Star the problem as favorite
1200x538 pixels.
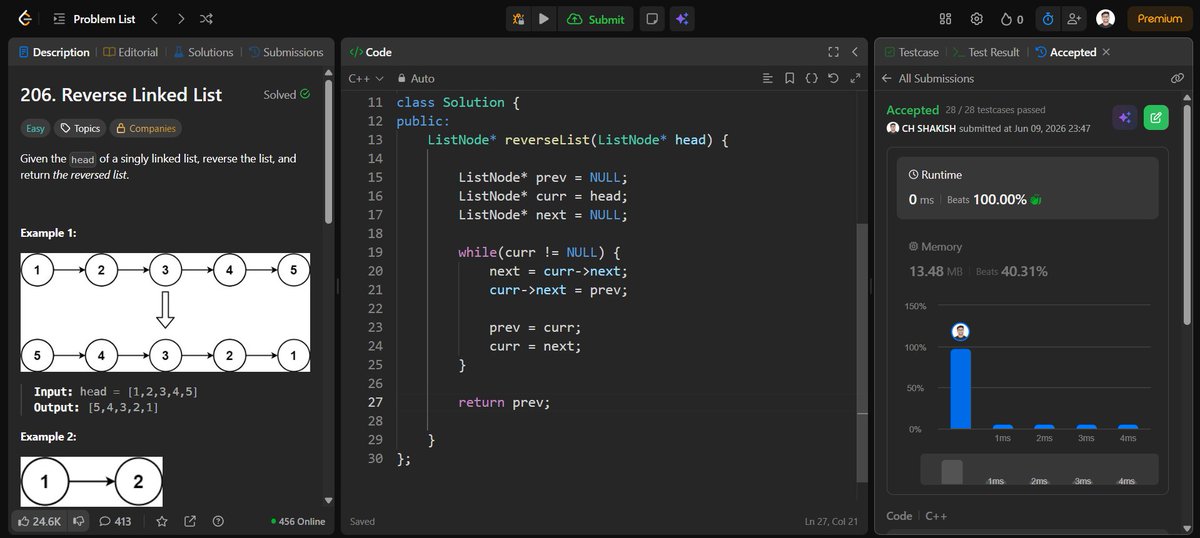[161, 521]
